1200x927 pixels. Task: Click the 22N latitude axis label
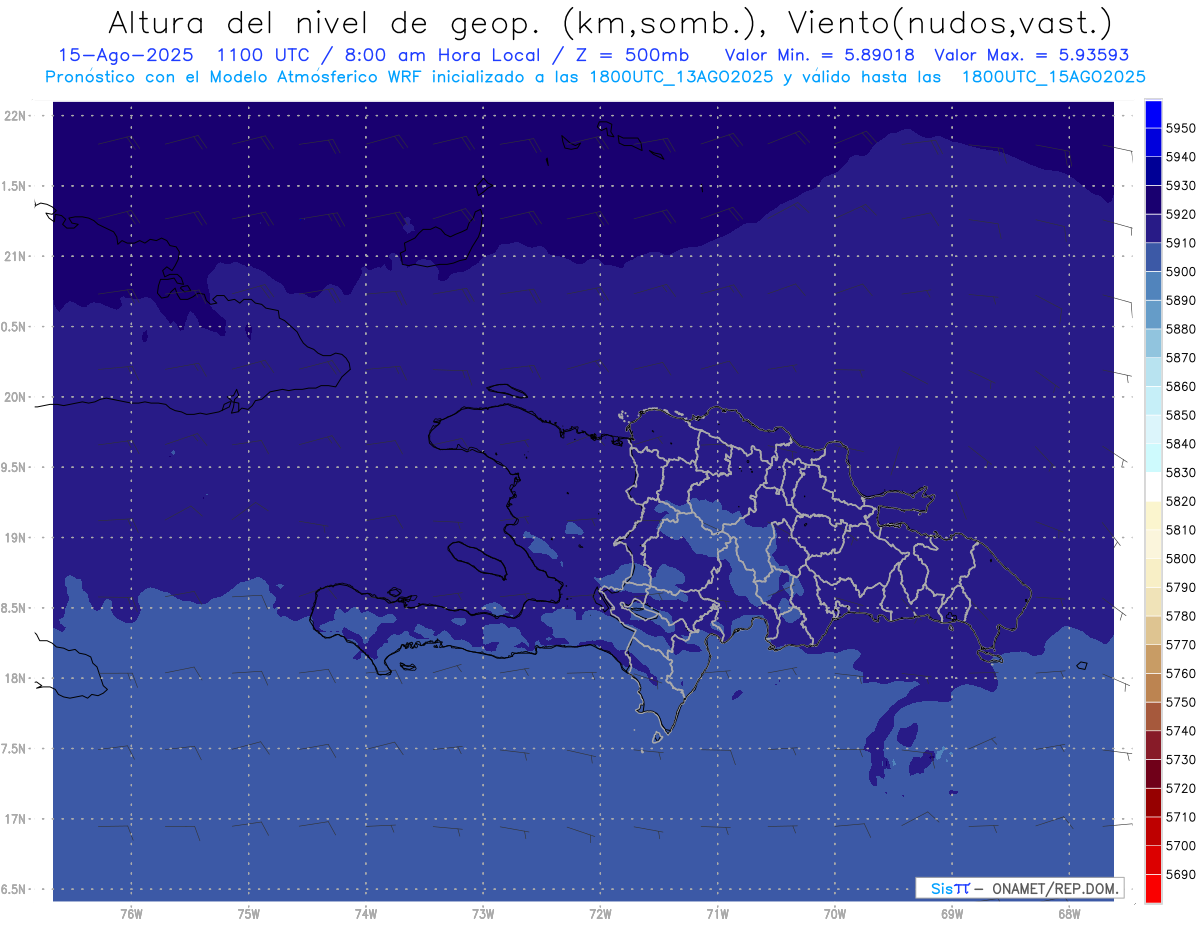click(x=17, y=116)
